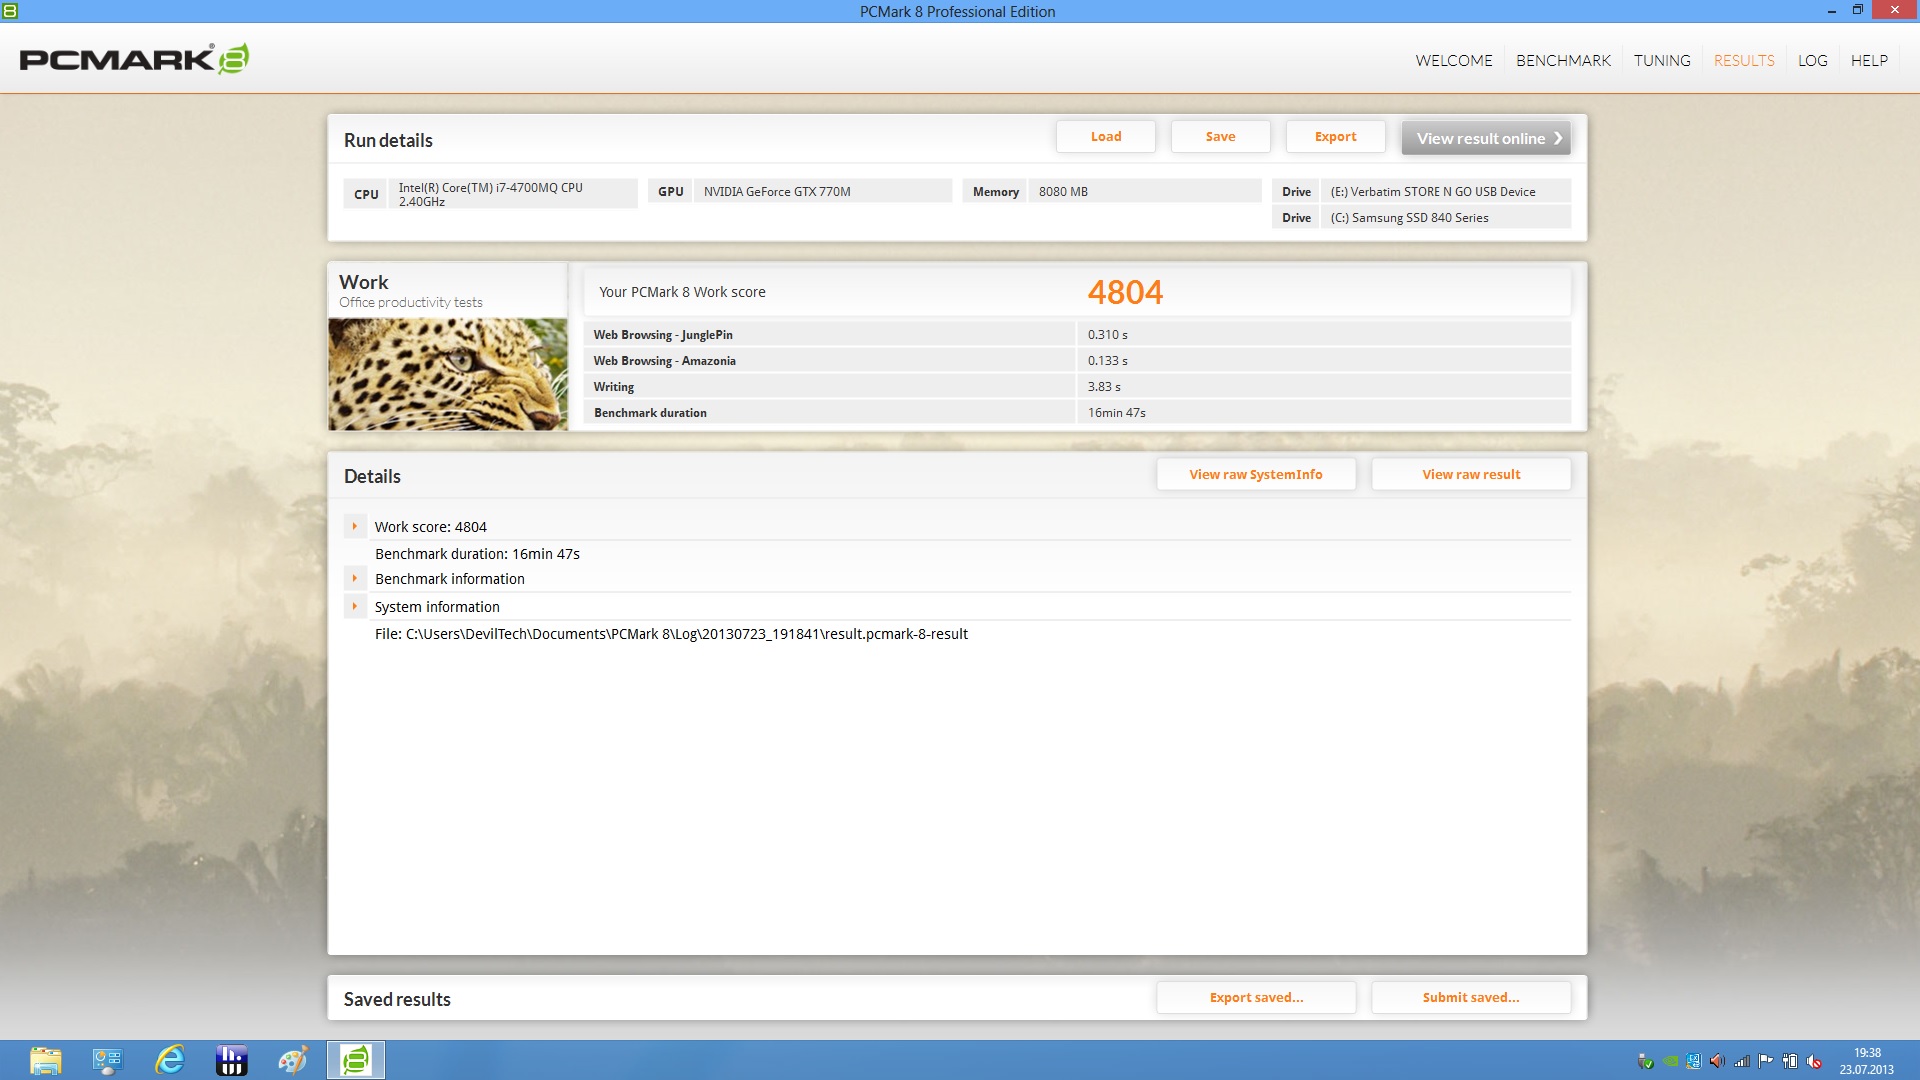Click the blue keyboard tray icon
Image resolution: width=1920 pixels, height=1080 pixels.
1693,1061
